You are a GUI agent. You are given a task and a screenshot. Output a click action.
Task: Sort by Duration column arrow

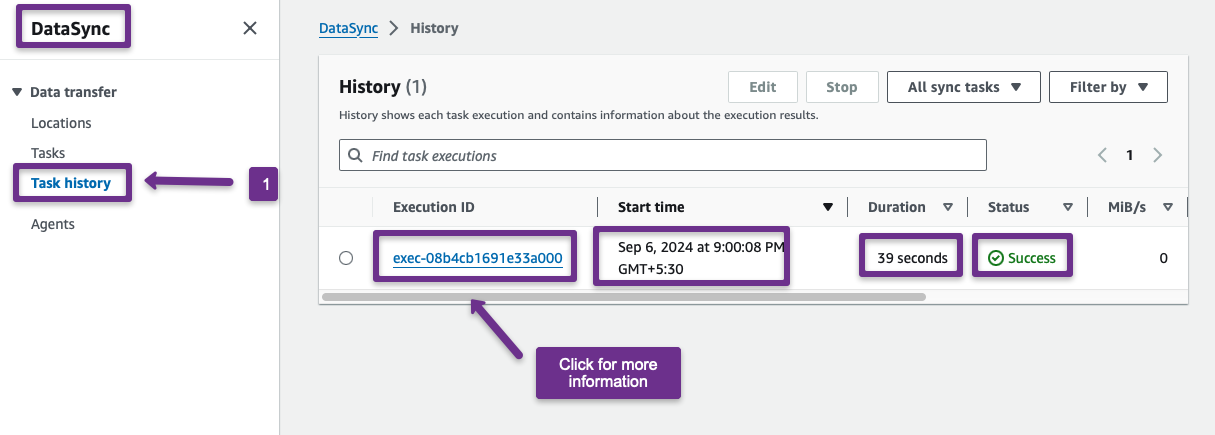[x=947, y=208]
